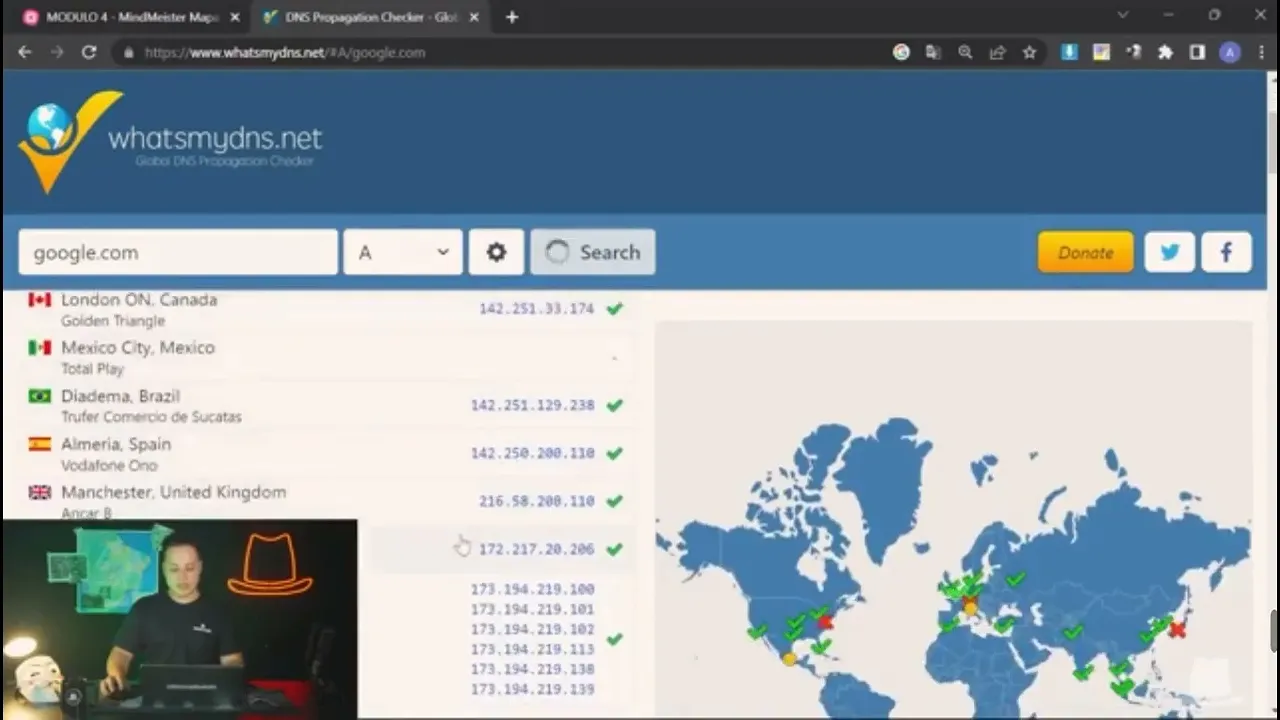Click green check next to 216.58.208.110

(615, 501)
